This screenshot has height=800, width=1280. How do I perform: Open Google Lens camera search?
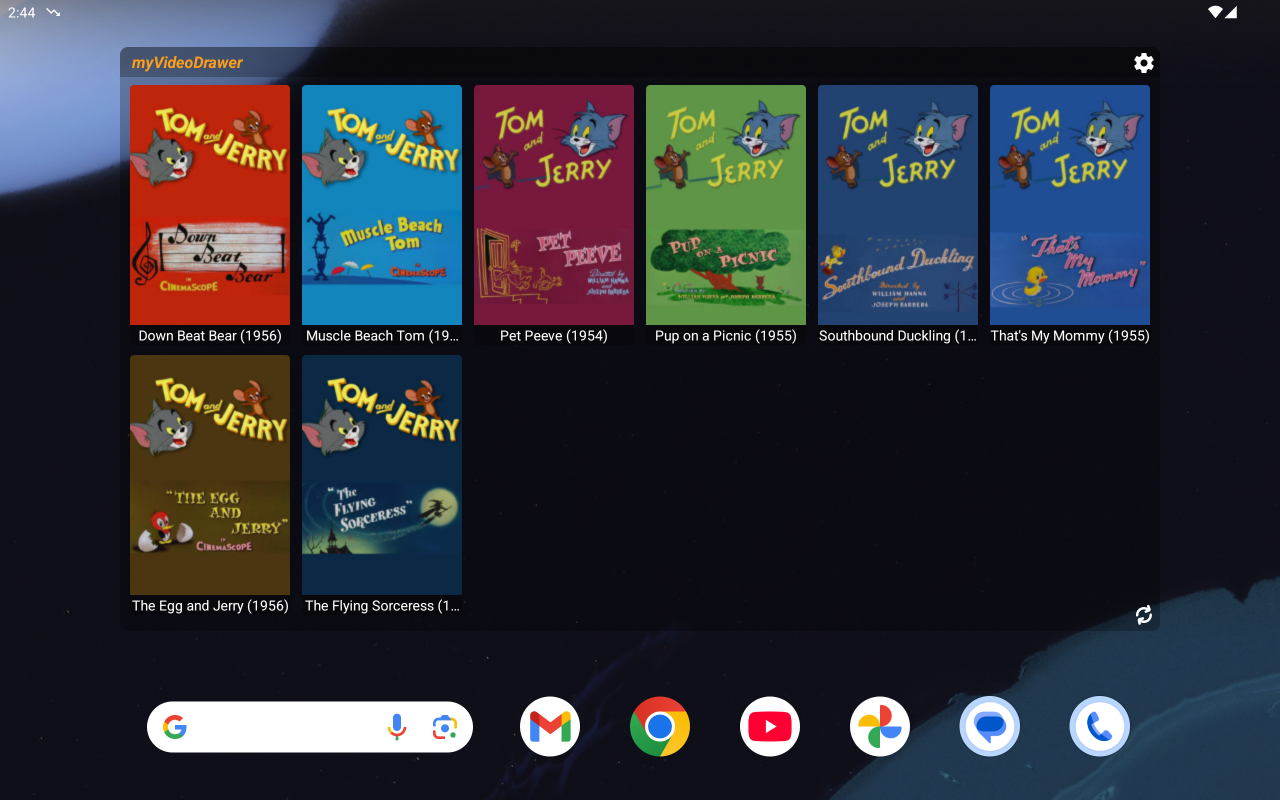click(445, 727)
